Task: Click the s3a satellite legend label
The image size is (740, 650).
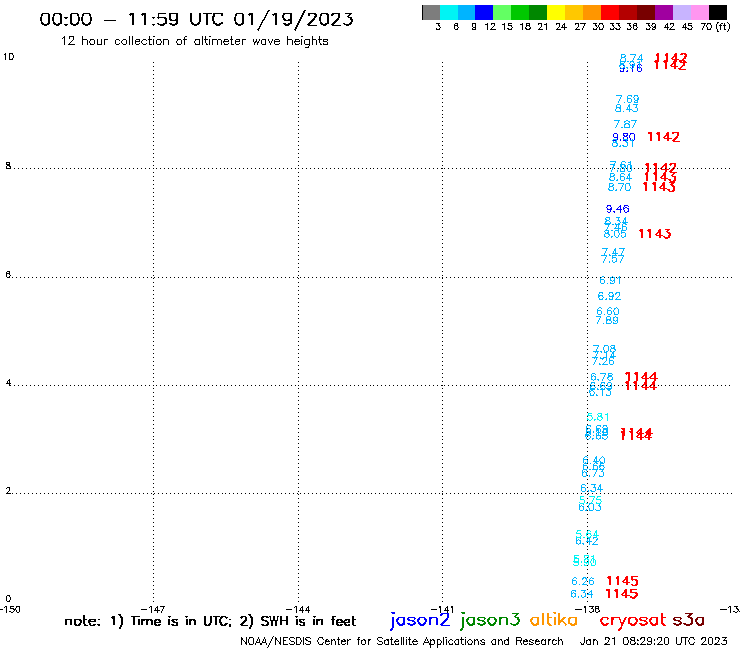Action: click(x=689, y=620)
